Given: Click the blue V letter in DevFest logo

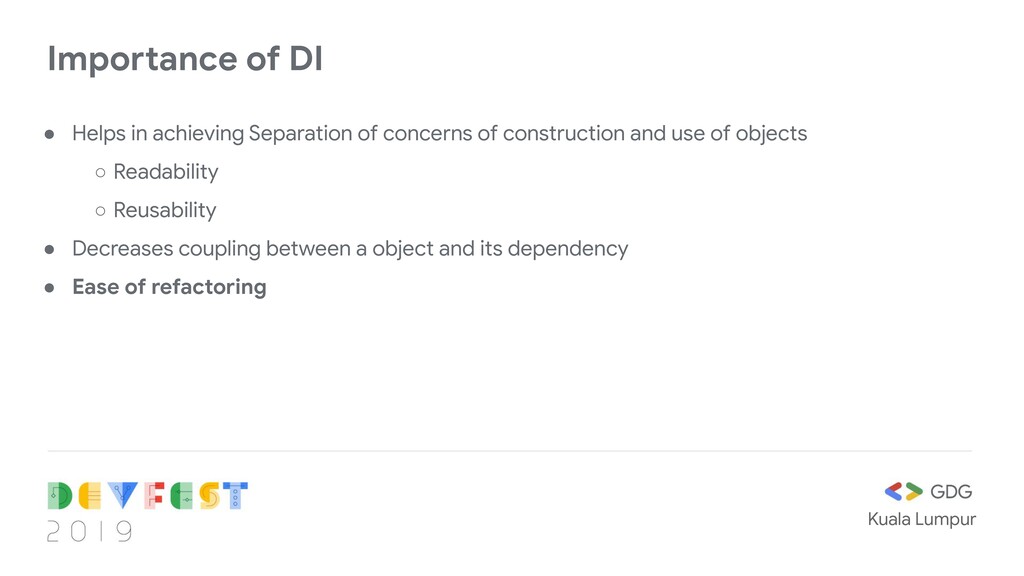Looking at the screenshot, I should point(123,496).
